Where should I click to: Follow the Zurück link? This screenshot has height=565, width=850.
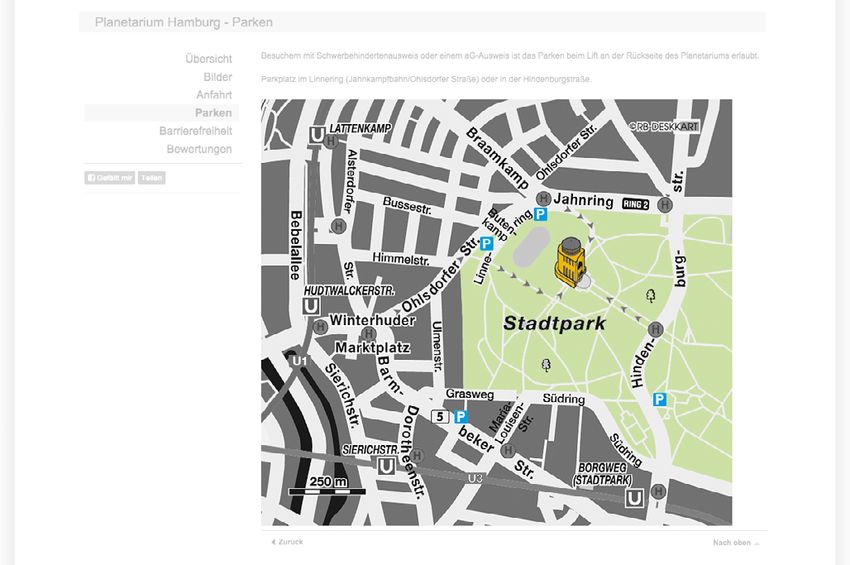[287, 542]
